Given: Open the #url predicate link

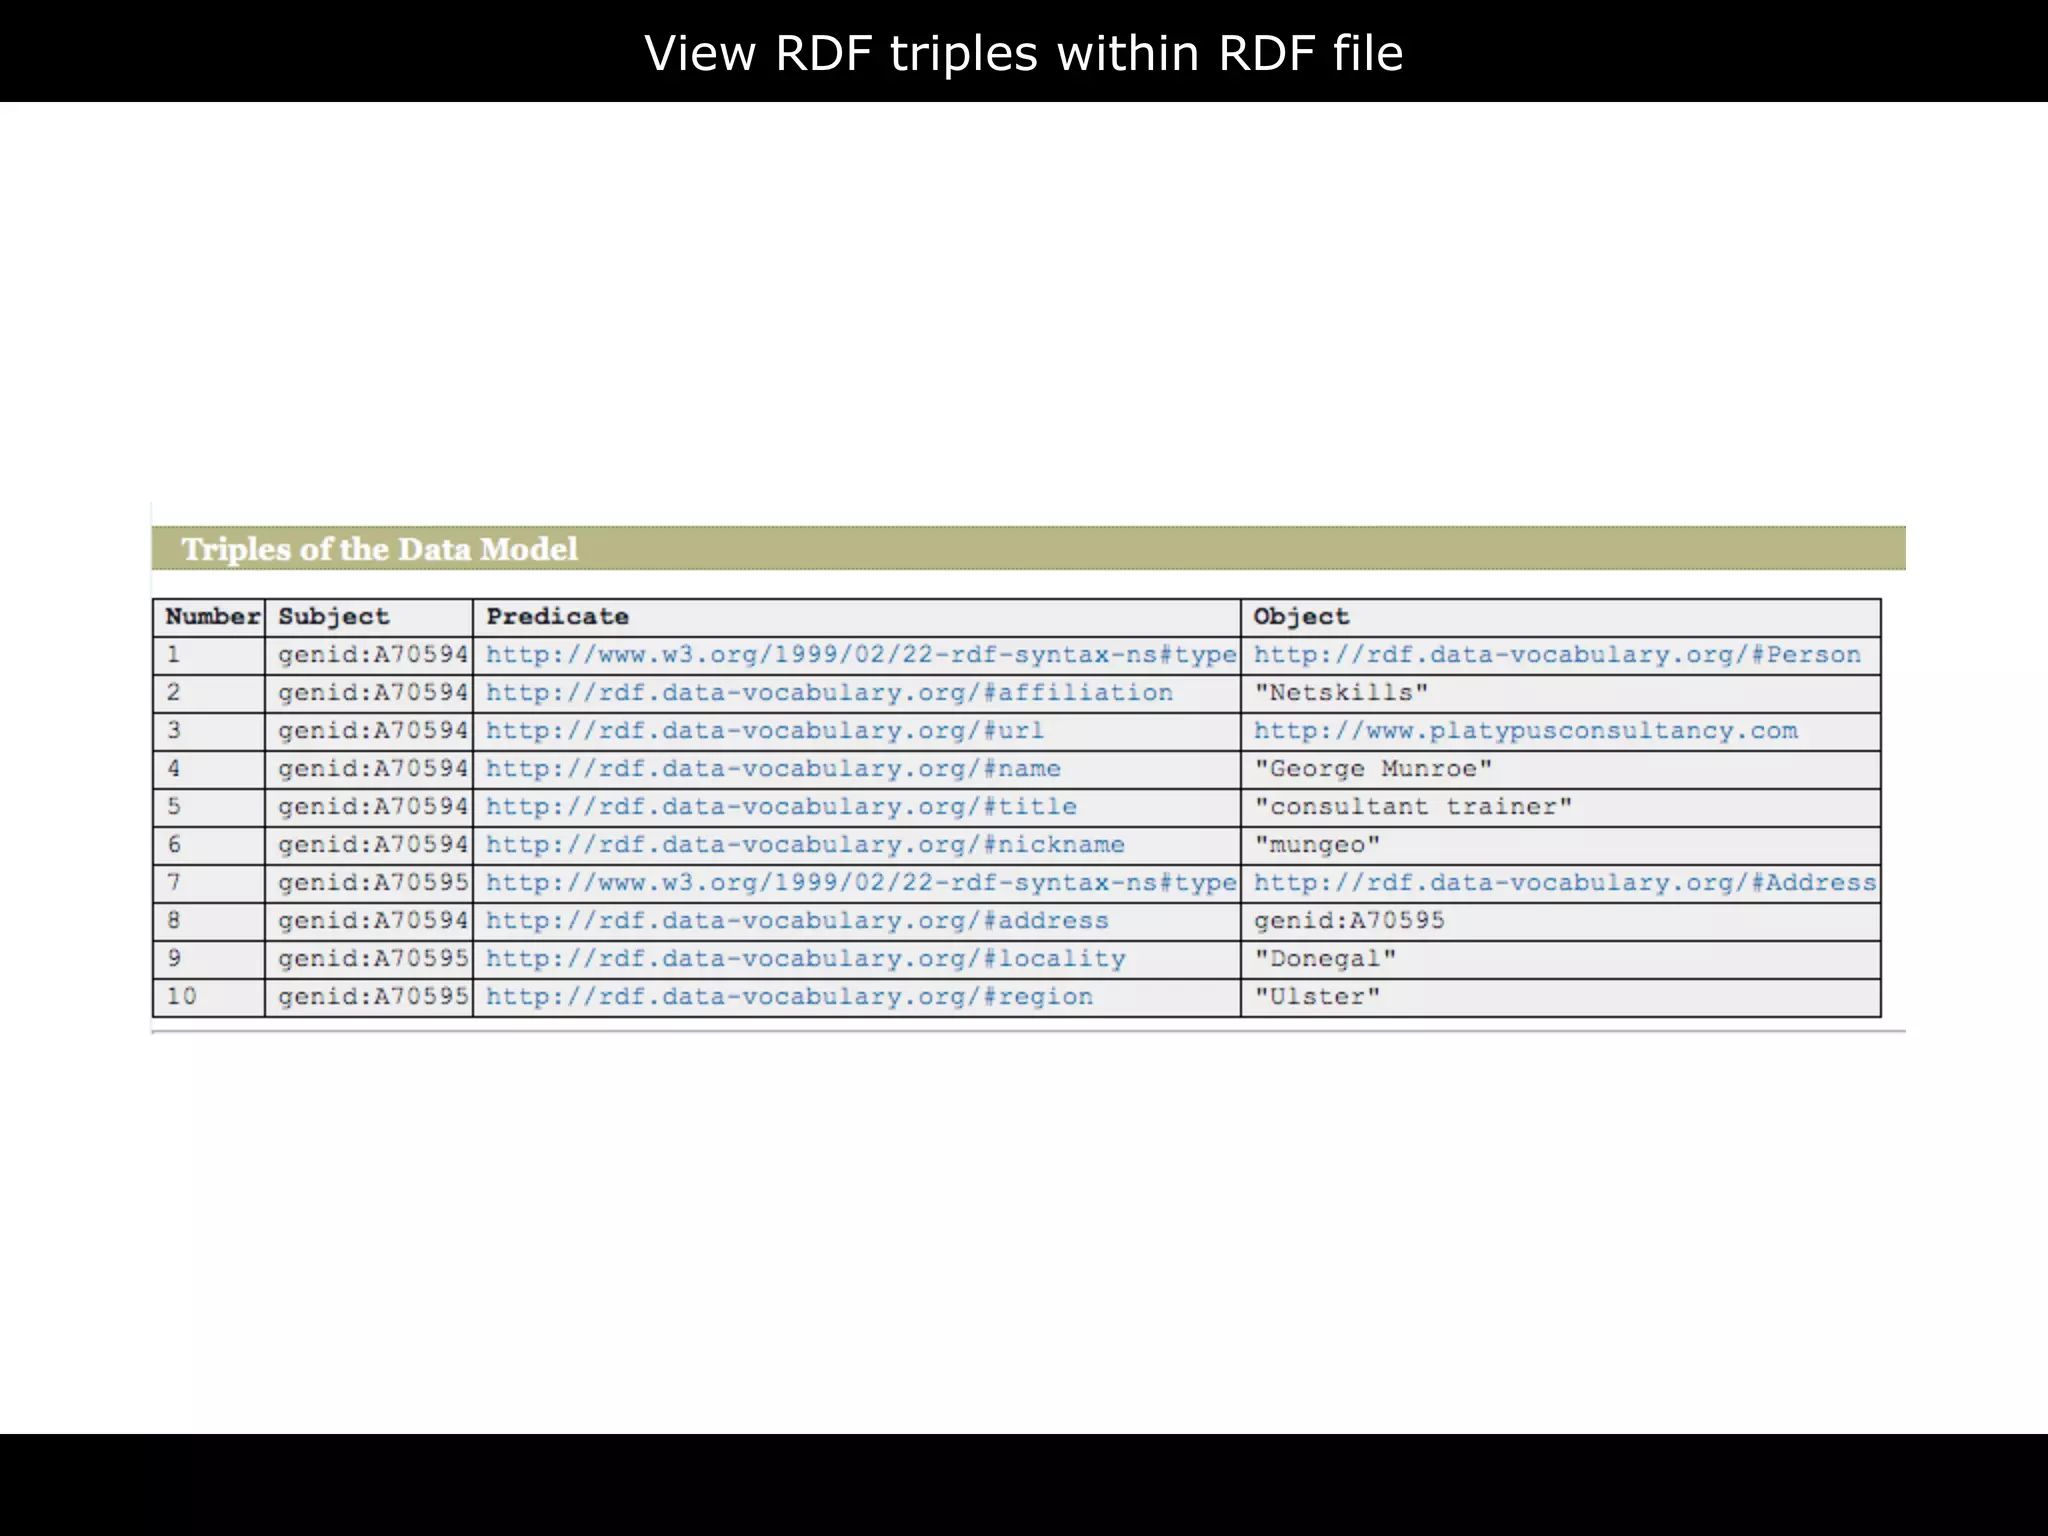Looking at the screenshot, I should (765, 731).
